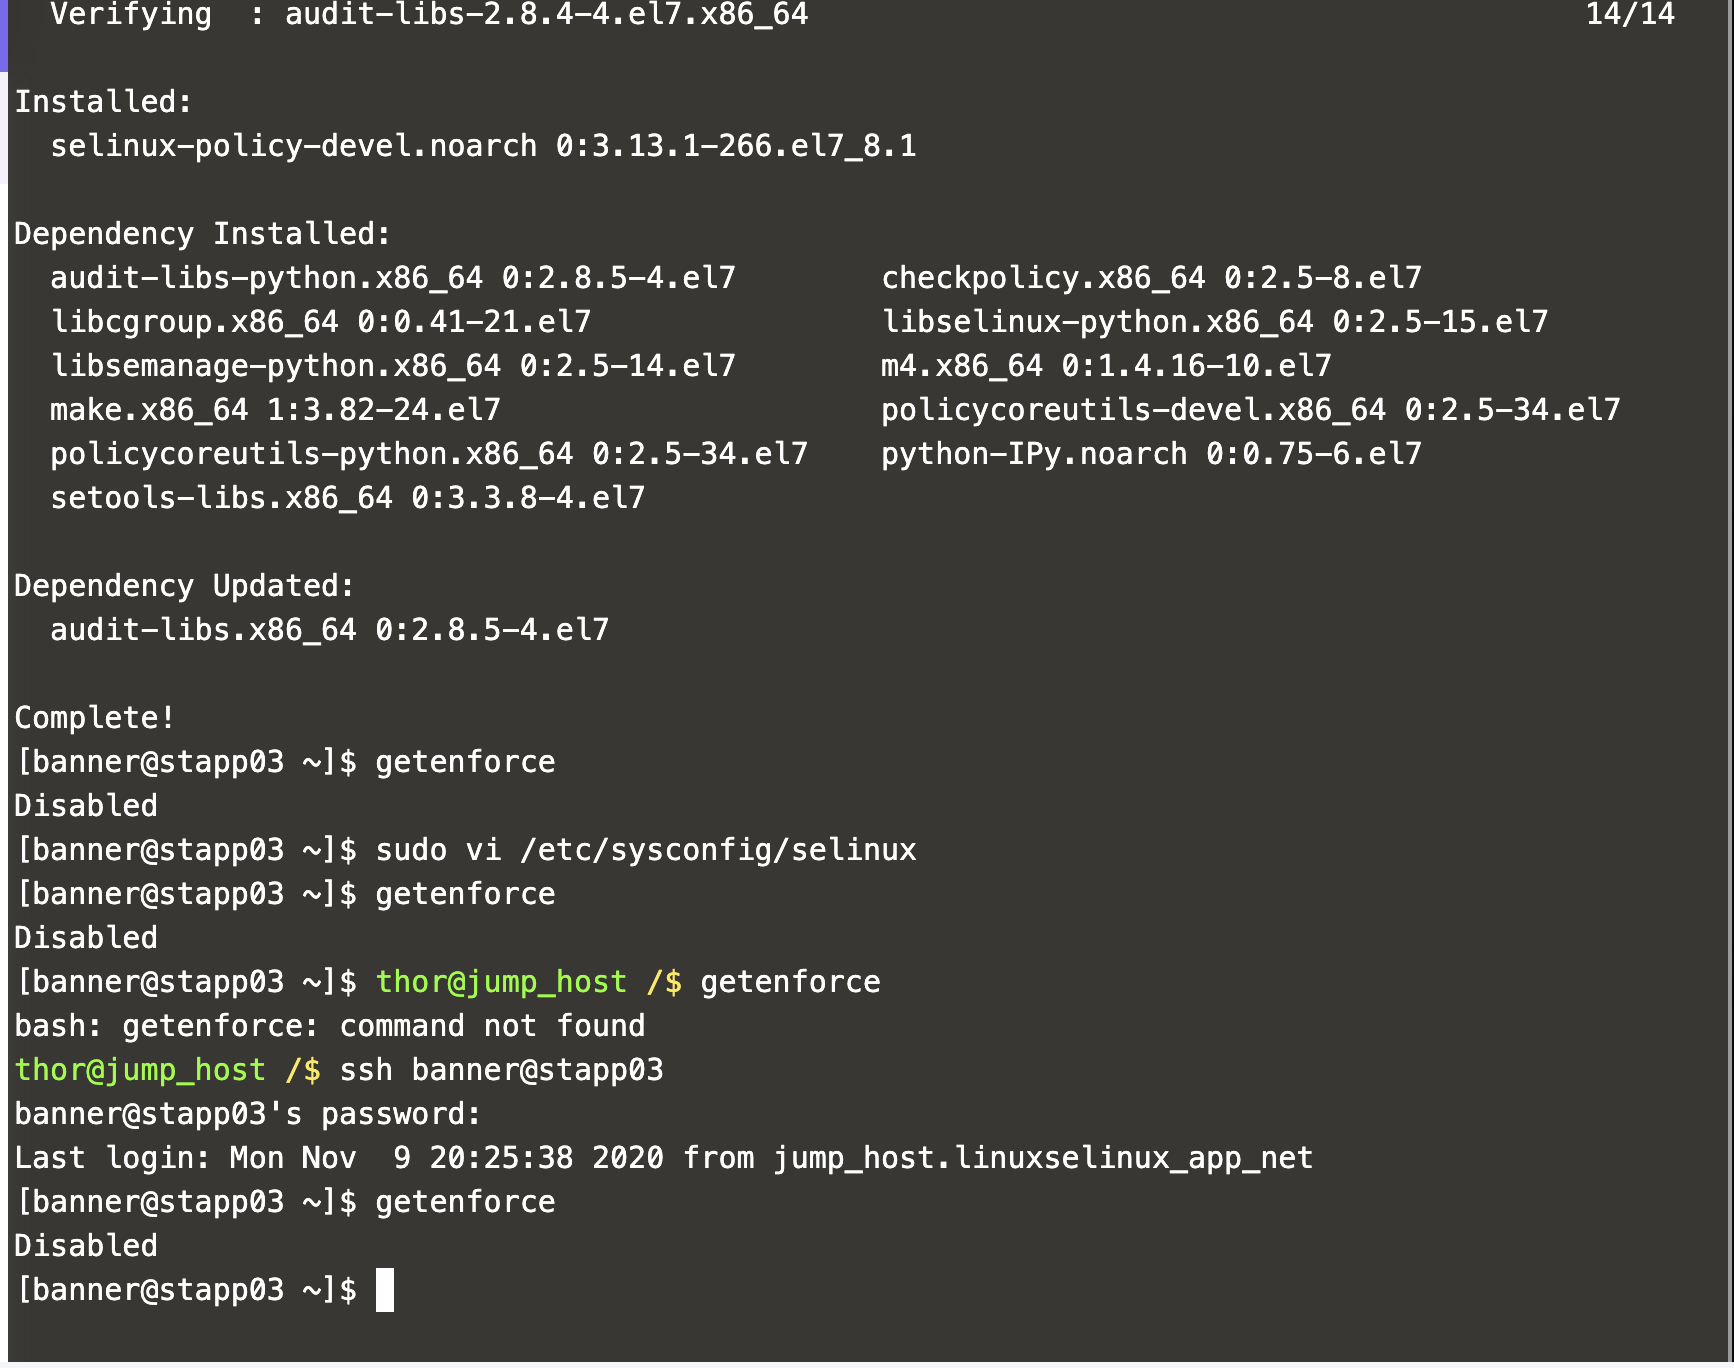This screenshot has height=1368, width=1734.
Task: Click the "ssh banner@stapp03" command text
Action: click(x=501, y=1070)
